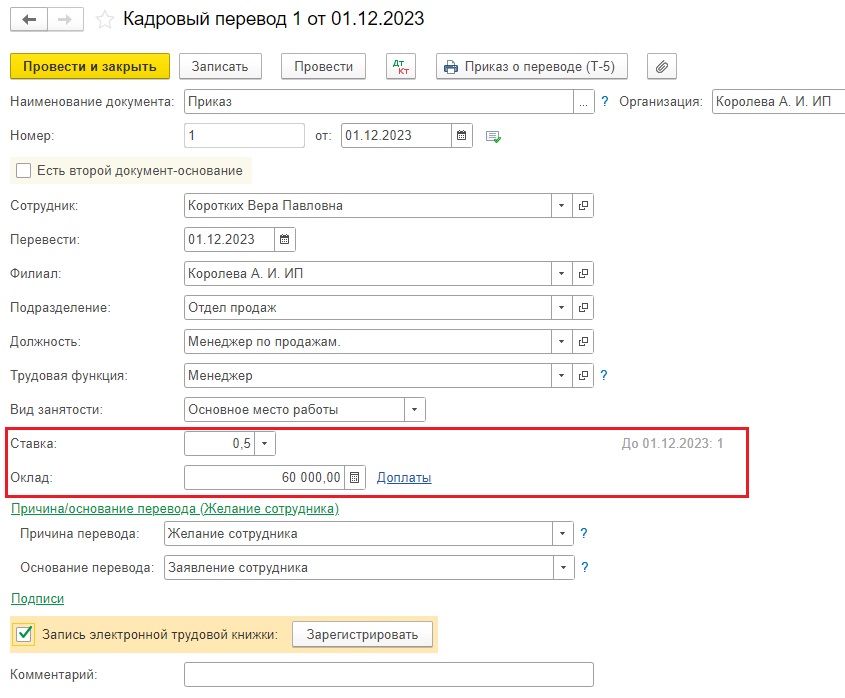Click the Наименование документа text field
Screen dimensions: 845x698
[379, 102]
